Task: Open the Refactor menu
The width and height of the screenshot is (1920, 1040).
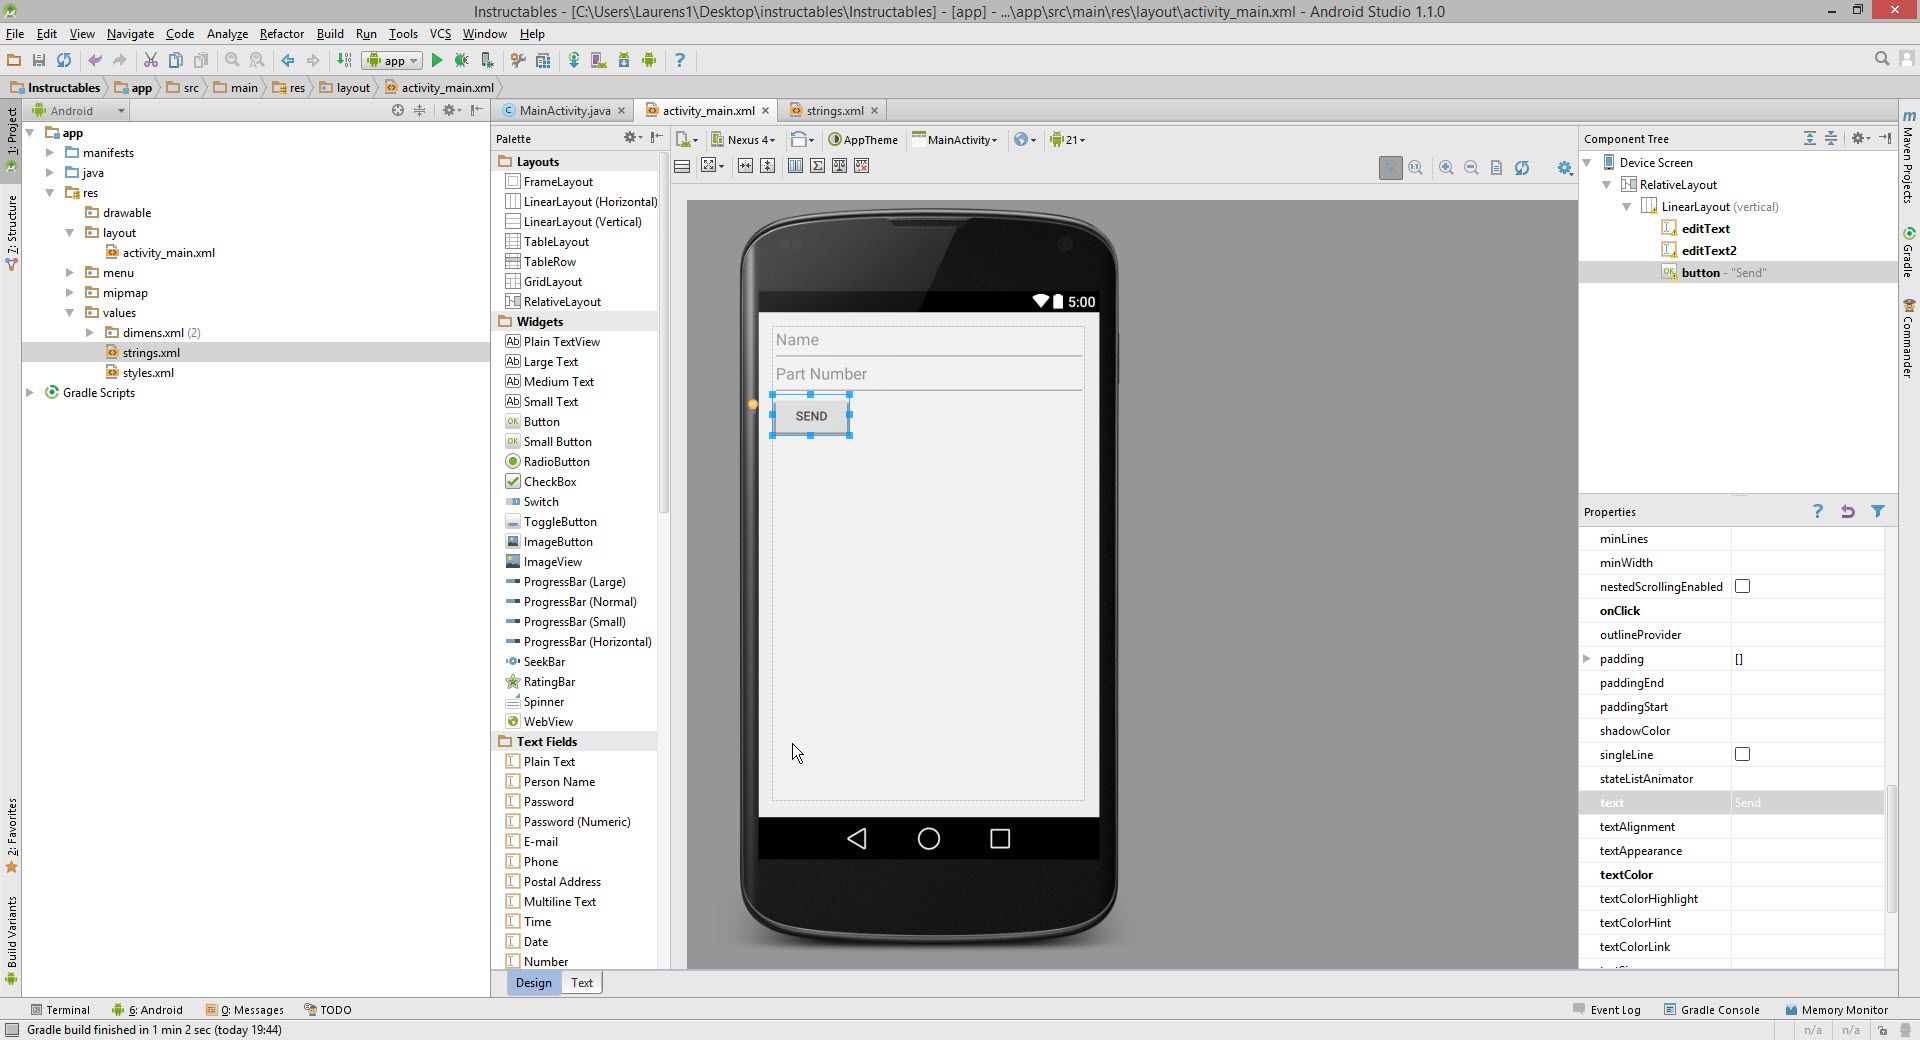Action: [x=281, y=33]
